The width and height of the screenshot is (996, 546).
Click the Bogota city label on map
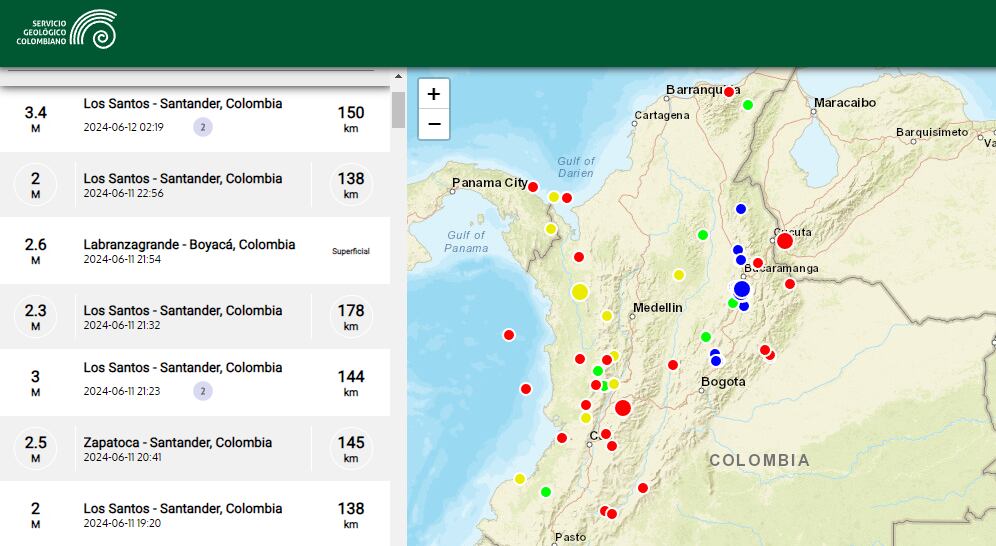pos(723,382)
